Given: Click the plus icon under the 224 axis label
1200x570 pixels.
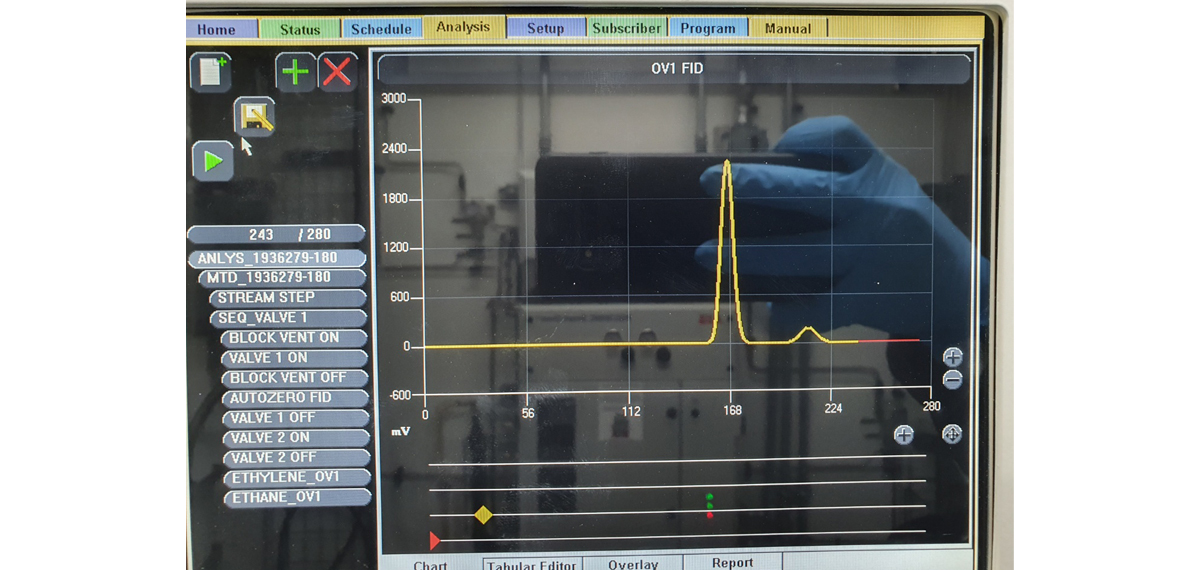Looking at the screenshot, I should pos(903,434).
